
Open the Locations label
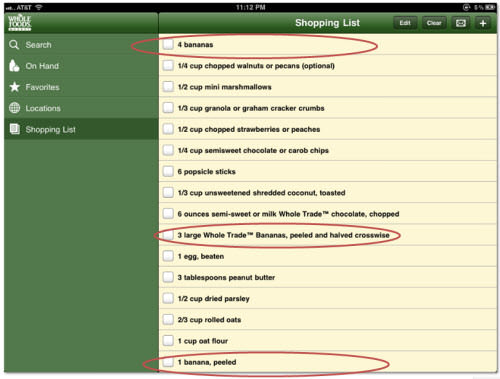43,108
